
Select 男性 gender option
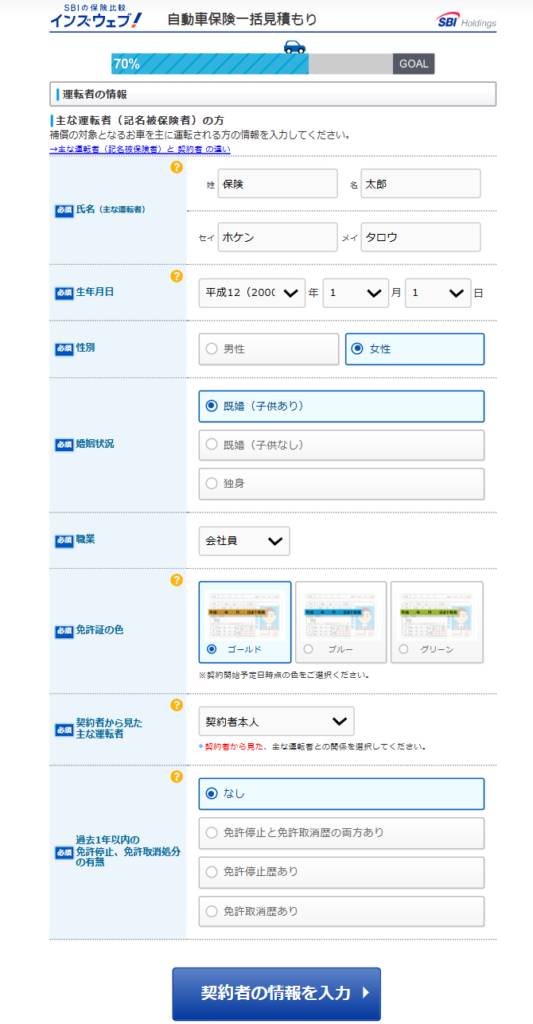coord(269,349)
